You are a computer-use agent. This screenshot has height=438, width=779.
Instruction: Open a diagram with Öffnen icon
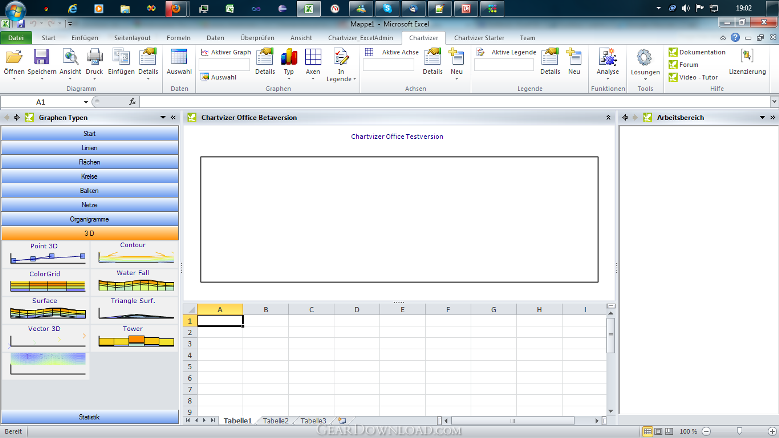coord(14,62)
